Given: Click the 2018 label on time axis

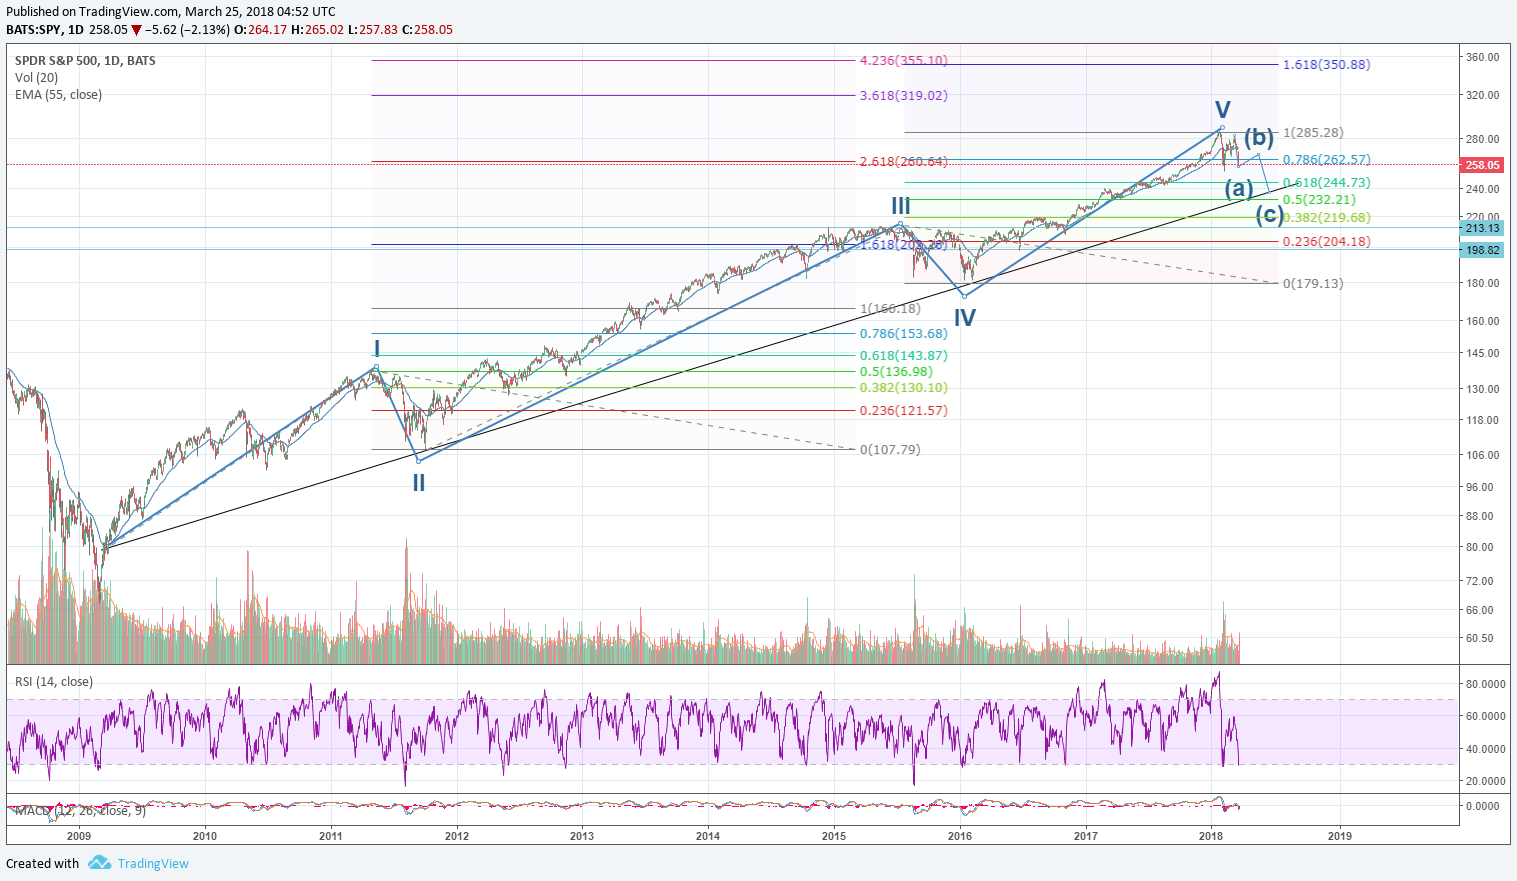Looking at the screenshot, I should (1211, 837).
